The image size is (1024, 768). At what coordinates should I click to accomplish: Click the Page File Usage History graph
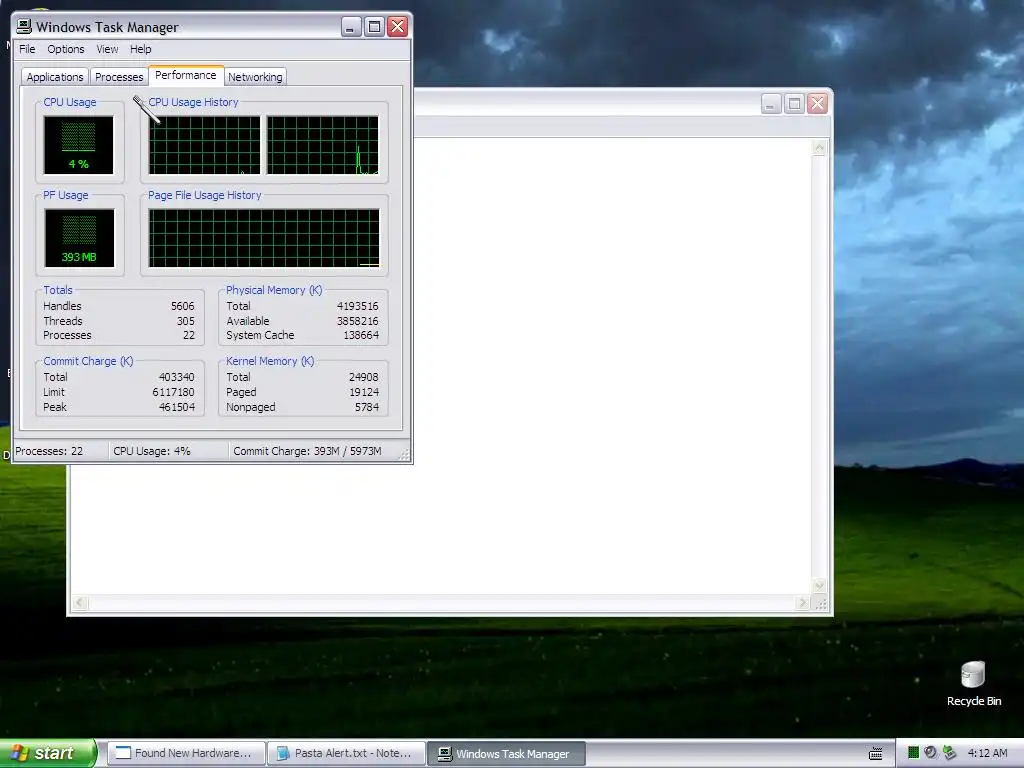pyautogui.click(x=264, y=238)
